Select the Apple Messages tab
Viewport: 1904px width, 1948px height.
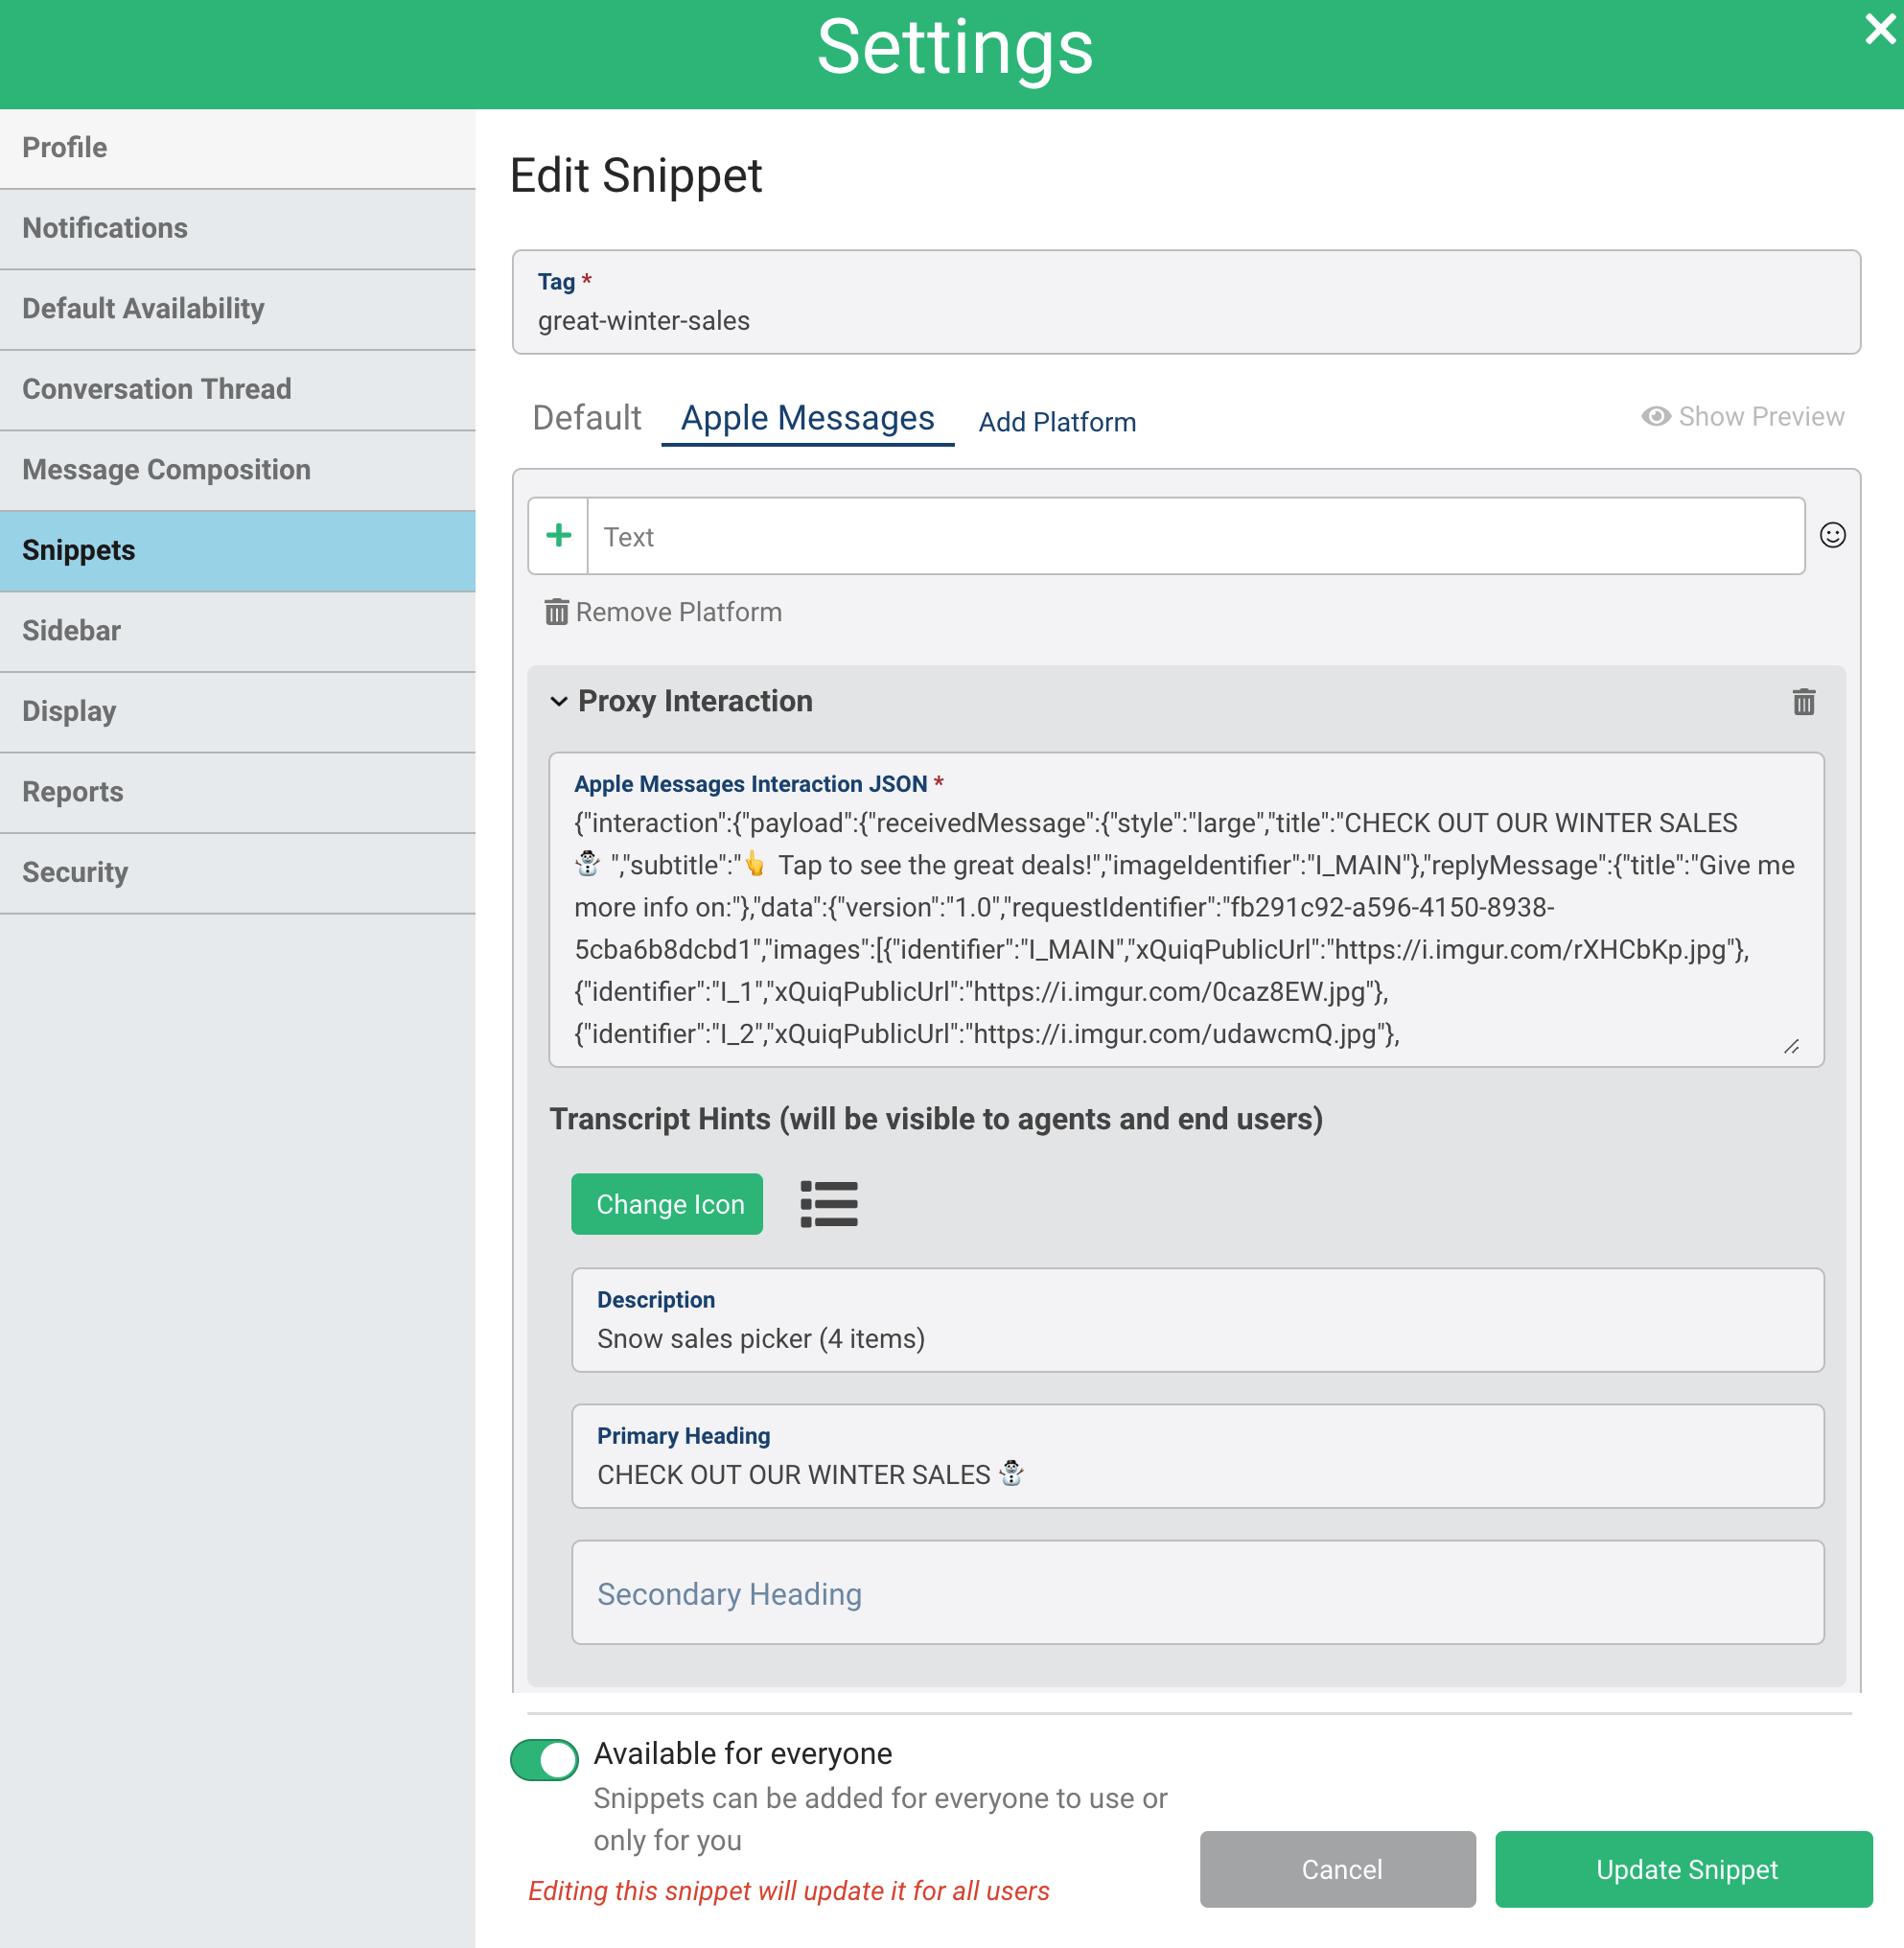[x=807, y=418]
